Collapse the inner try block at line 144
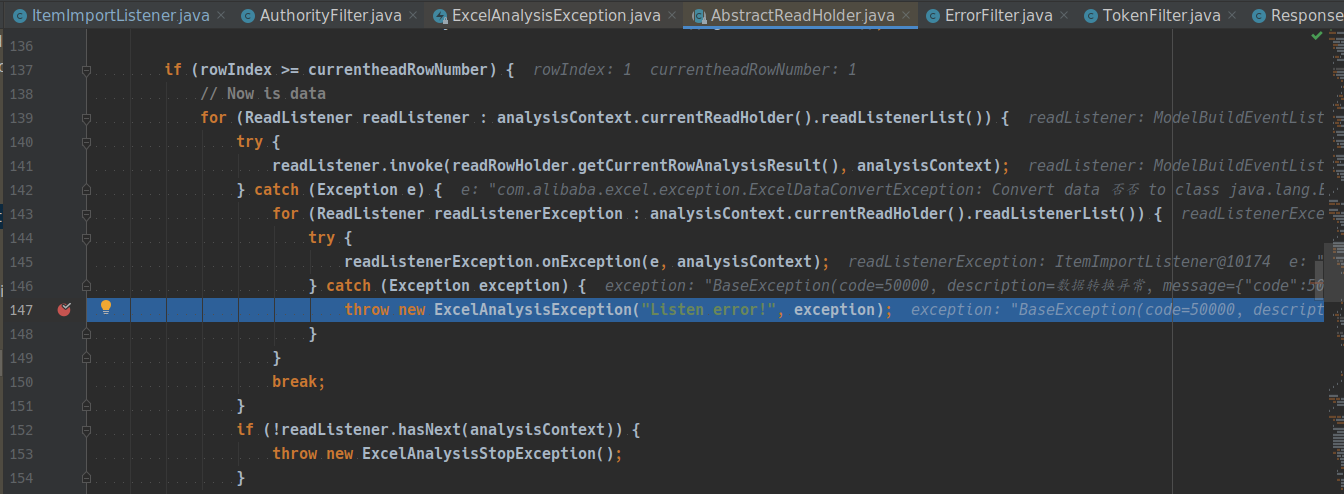 [87, 238]
